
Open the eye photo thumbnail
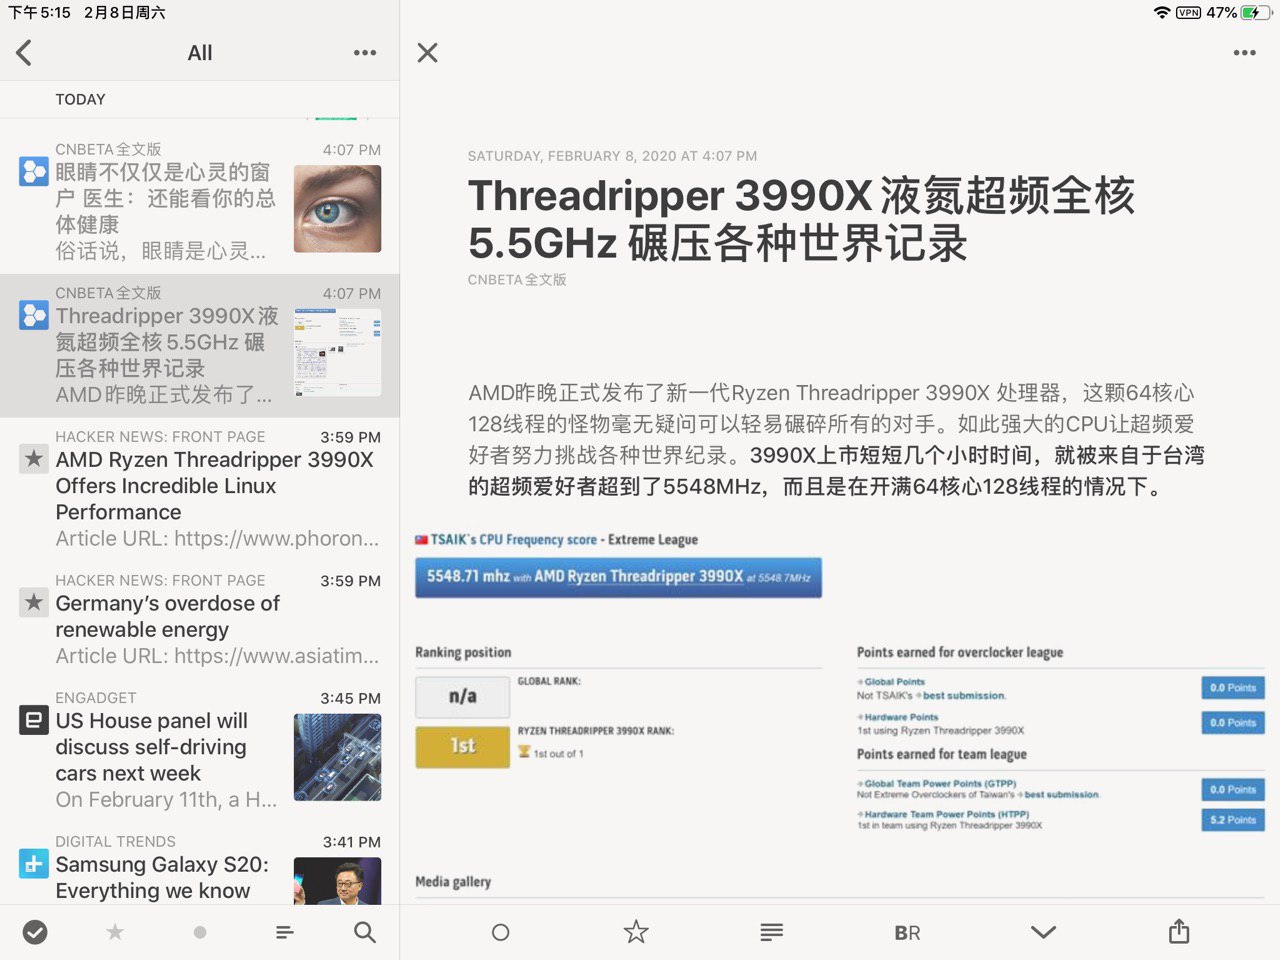tap(337, 209)
